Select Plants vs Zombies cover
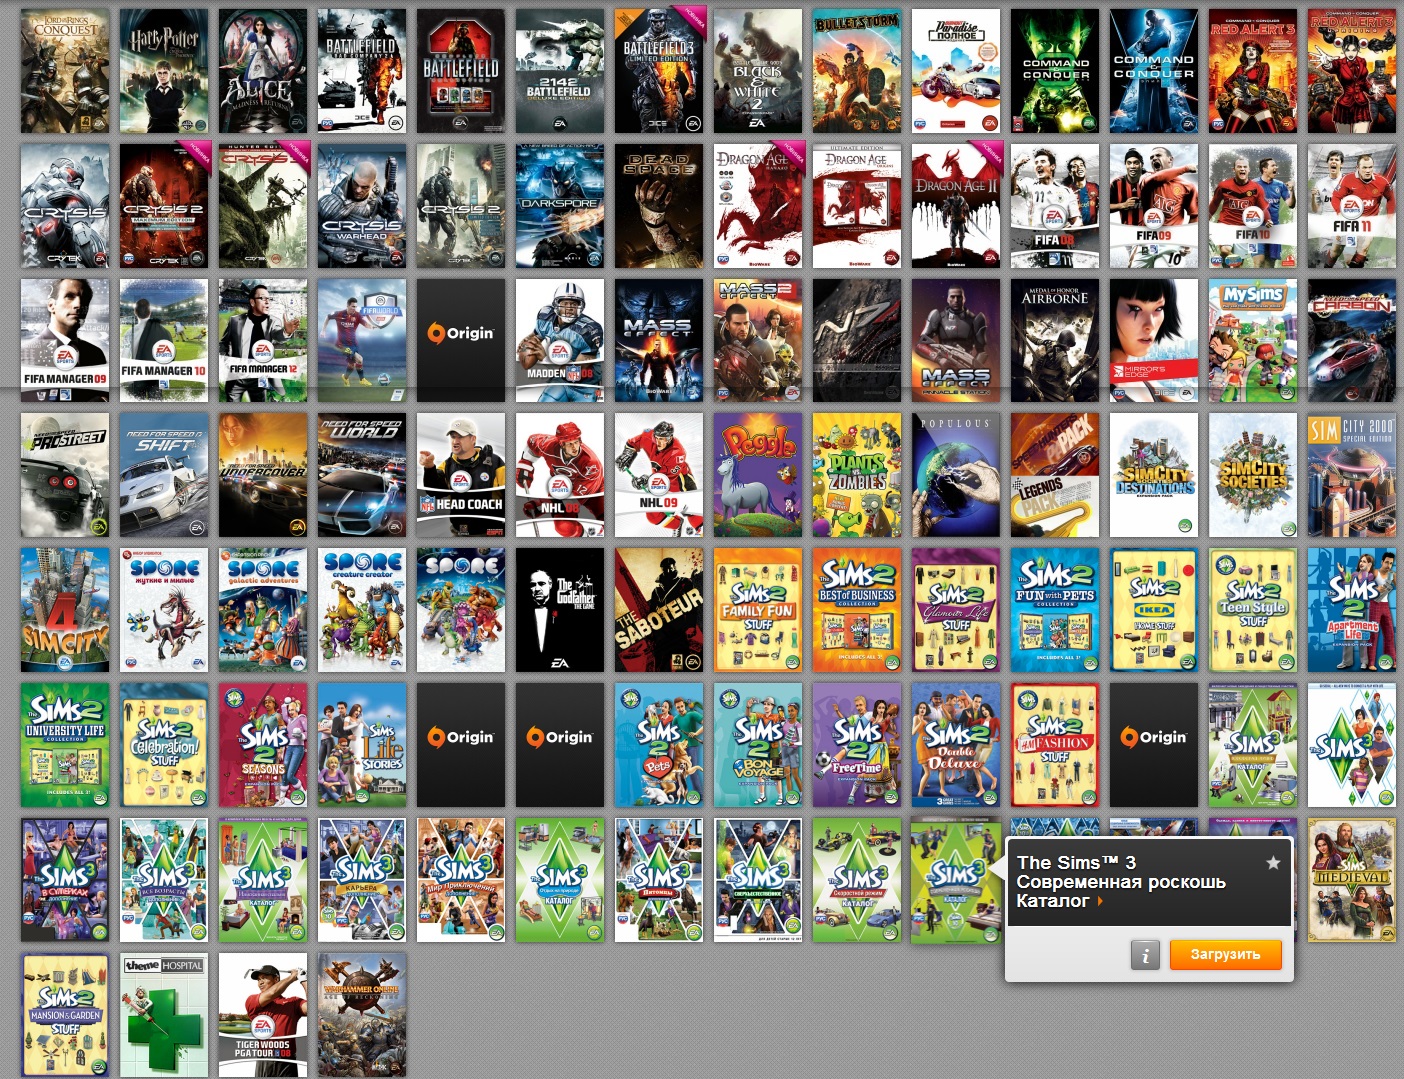The image size is (1404, 1079). (x=857, y=475)
